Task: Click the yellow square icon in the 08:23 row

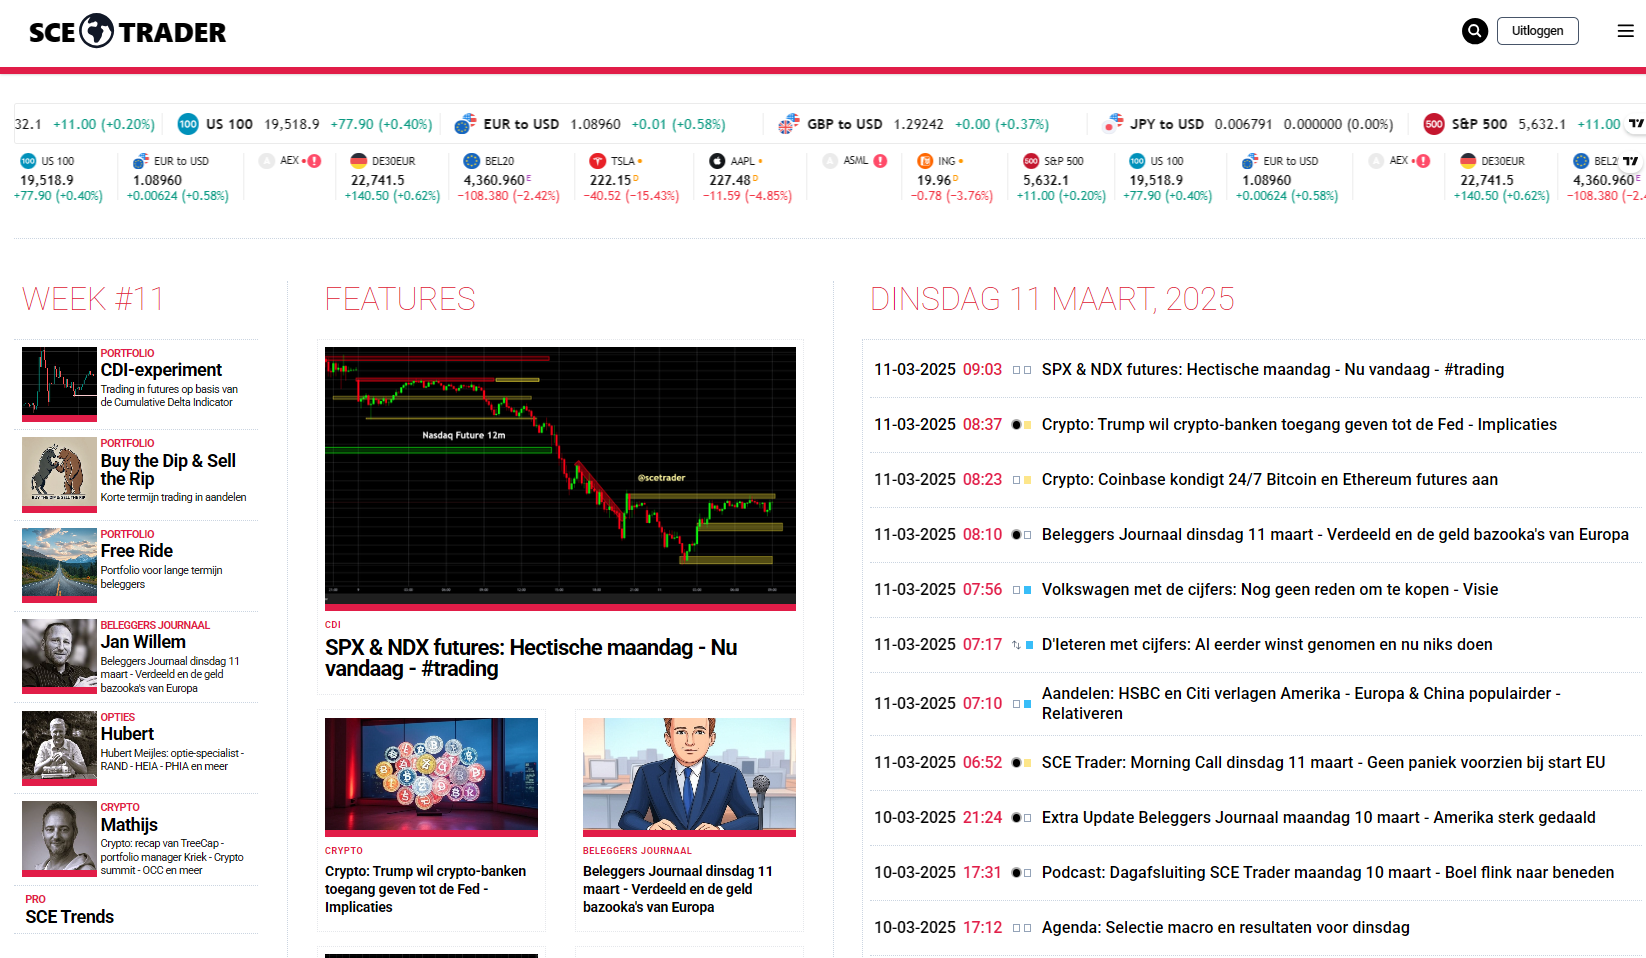Action: (x=1027, y=480)
